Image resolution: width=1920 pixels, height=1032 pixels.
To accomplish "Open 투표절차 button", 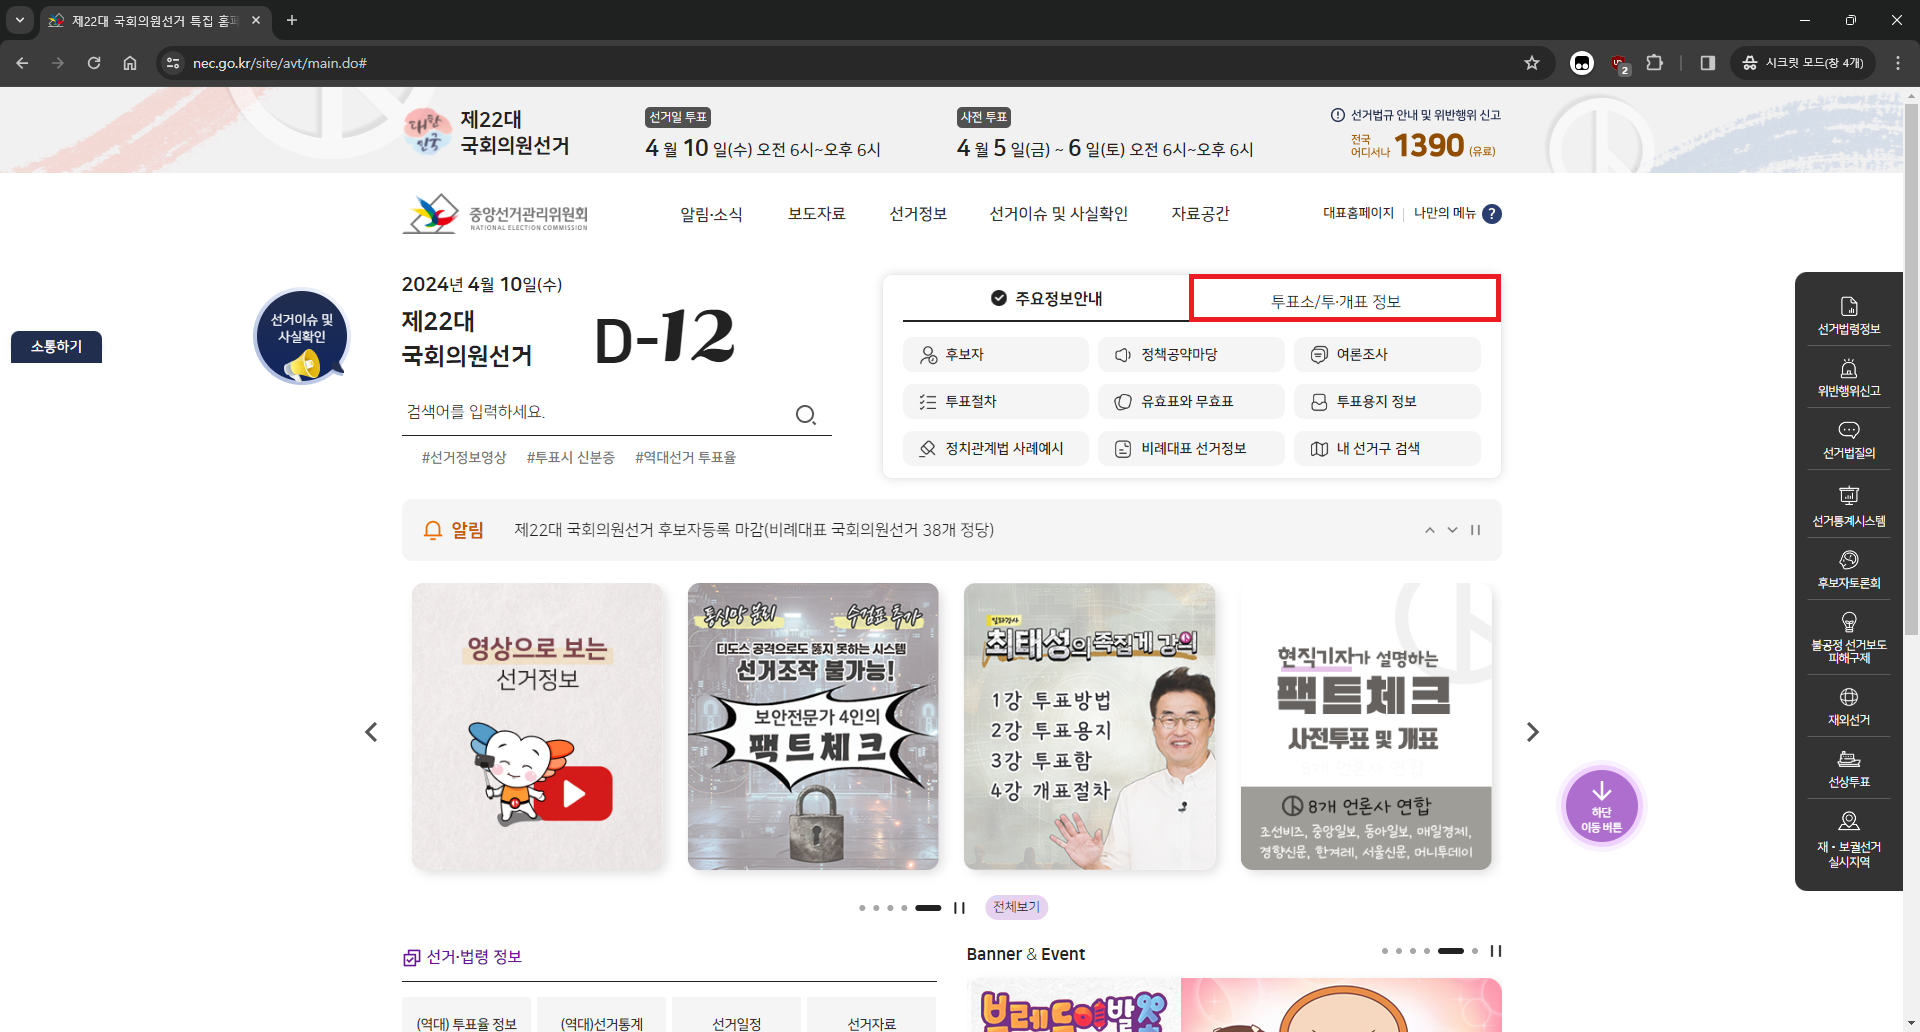I will coord(995,402).
